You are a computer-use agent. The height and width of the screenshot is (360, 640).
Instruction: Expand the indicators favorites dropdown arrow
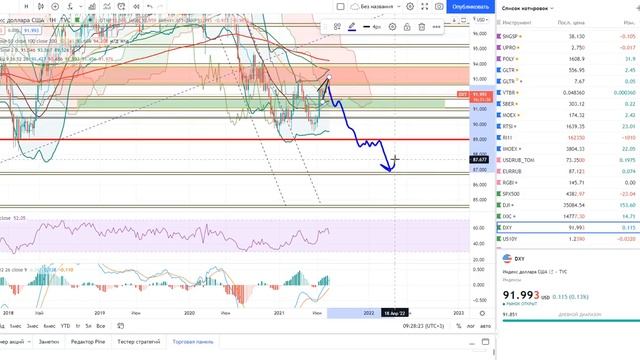pos(80,7)
